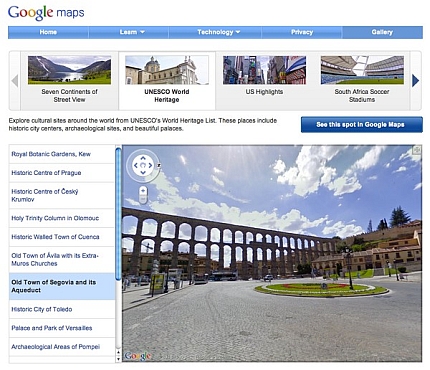
Task: Open the Privacy page
Action: (x=302, y=32)
